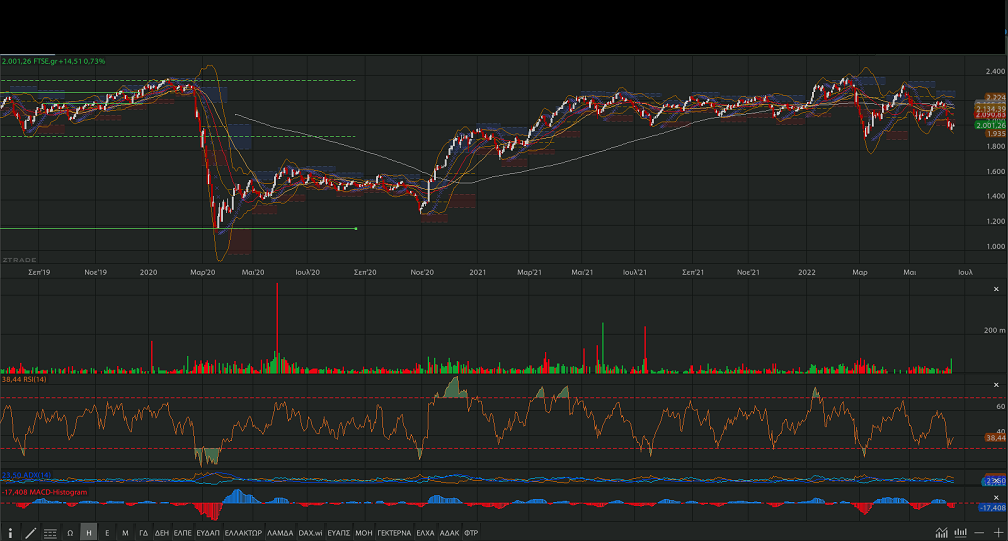This screenshot has width=1008, height=541.
Task: Switch to hourly Ω timeframe
Action: click(70, 533)
